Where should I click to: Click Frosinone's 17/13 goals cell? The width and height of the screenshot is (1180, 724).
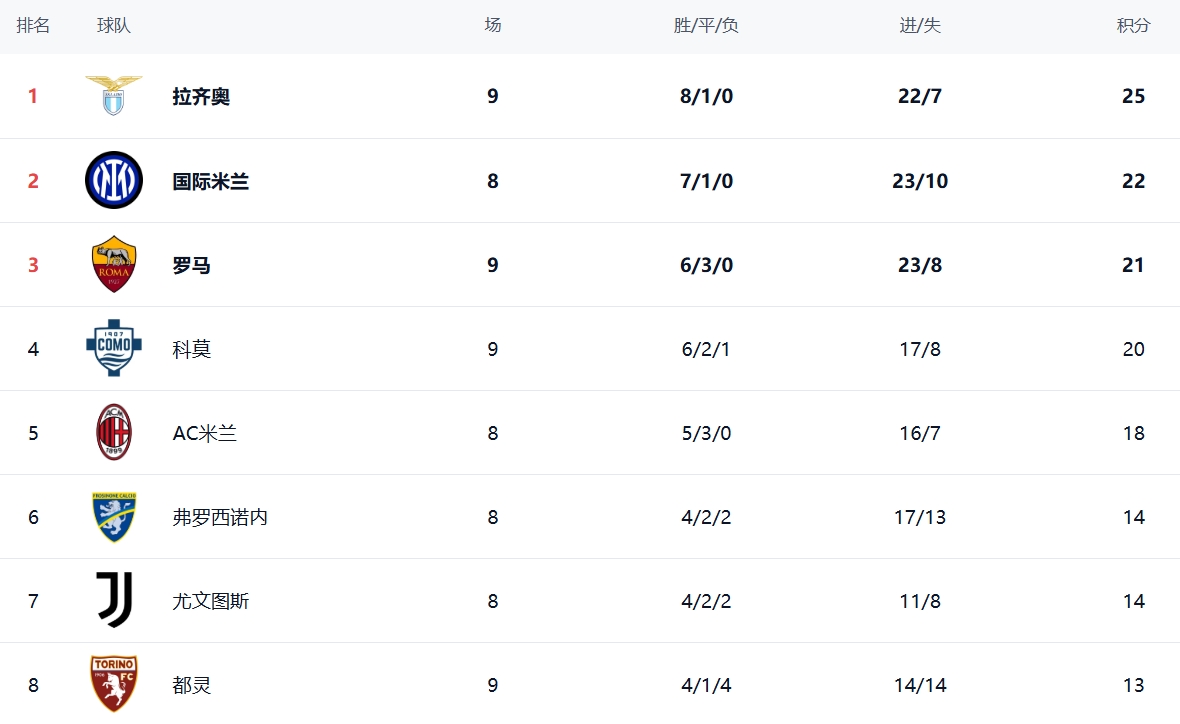click(x=920, y=518)
